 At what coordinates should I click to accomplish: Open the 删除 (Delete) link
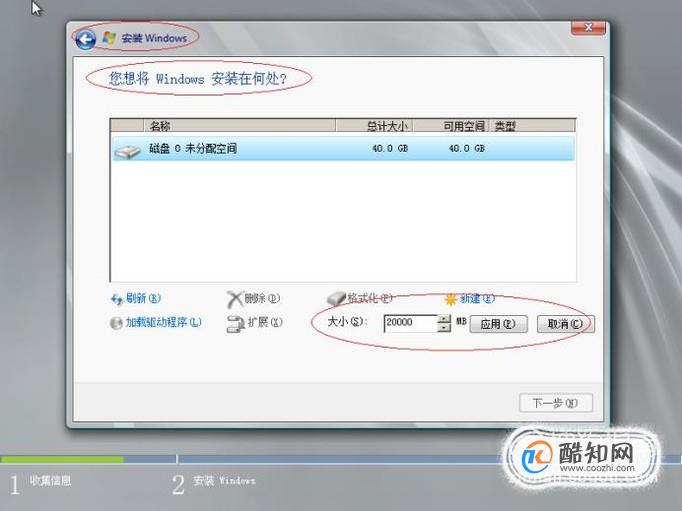[x=262, y=298]
